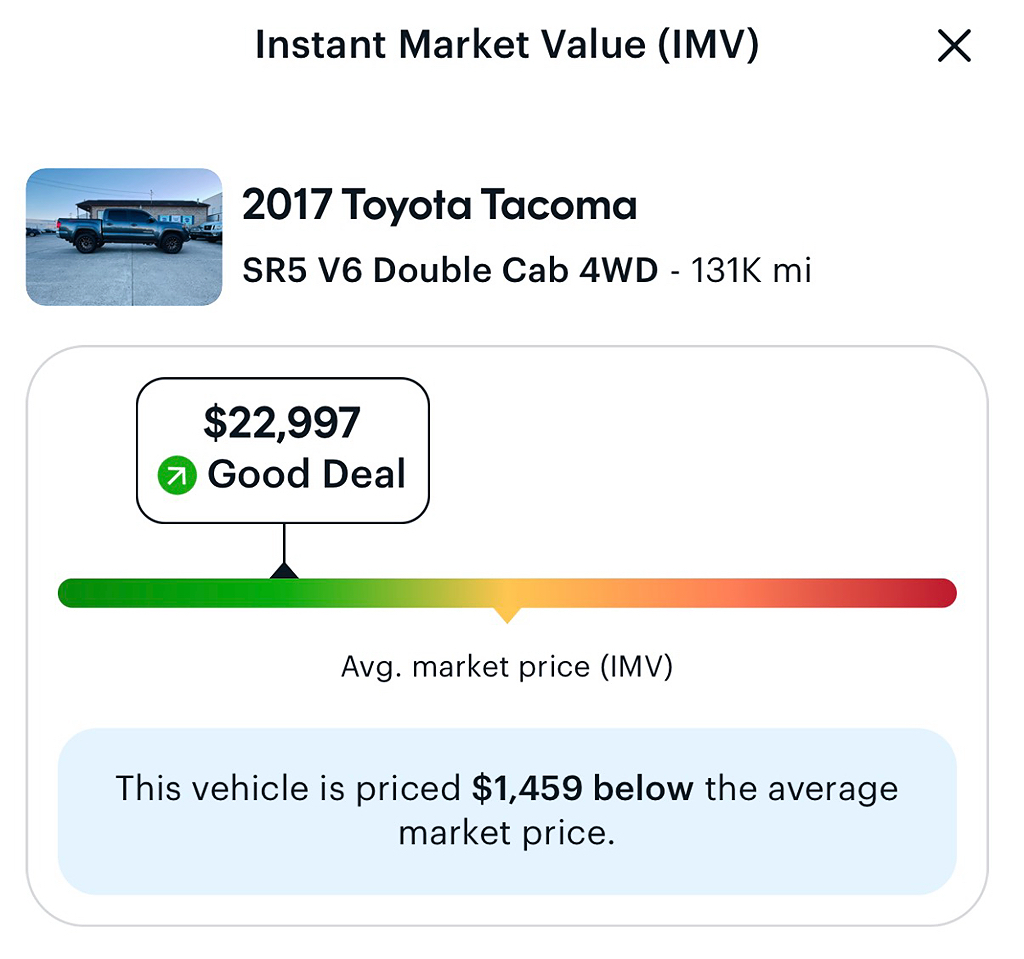Click the green Good Deal arrow icon
The width and height of the screenshot is (1024, 959).
(x=177, y=475)
